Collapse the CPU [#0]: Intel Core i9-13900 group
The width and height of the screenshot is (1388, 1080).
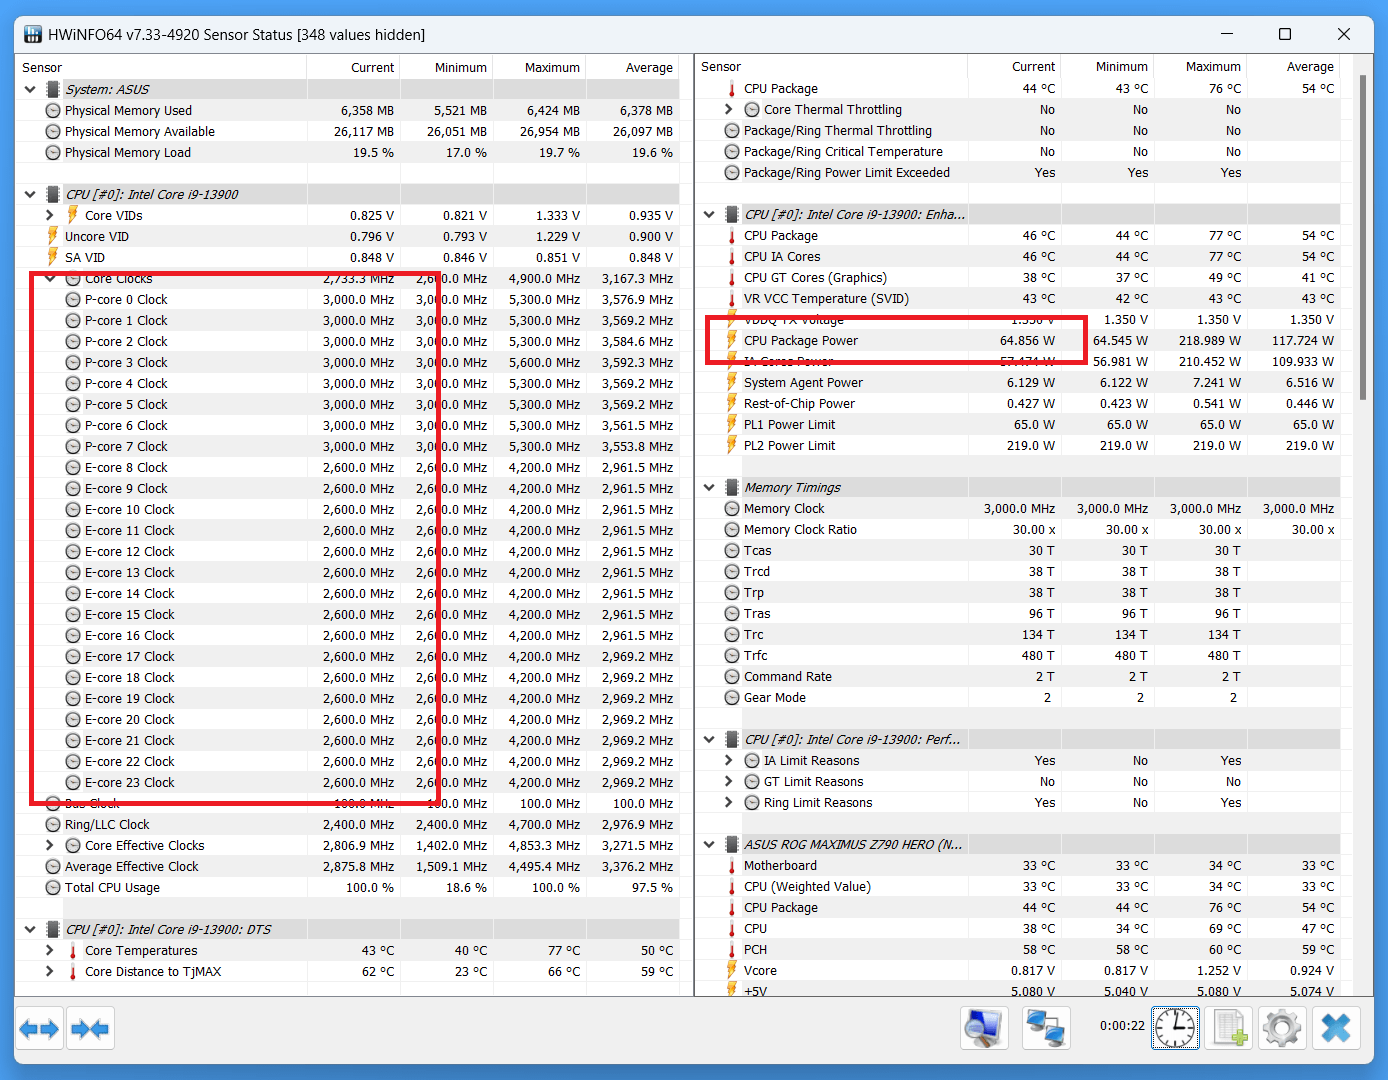tap(30, 195)
